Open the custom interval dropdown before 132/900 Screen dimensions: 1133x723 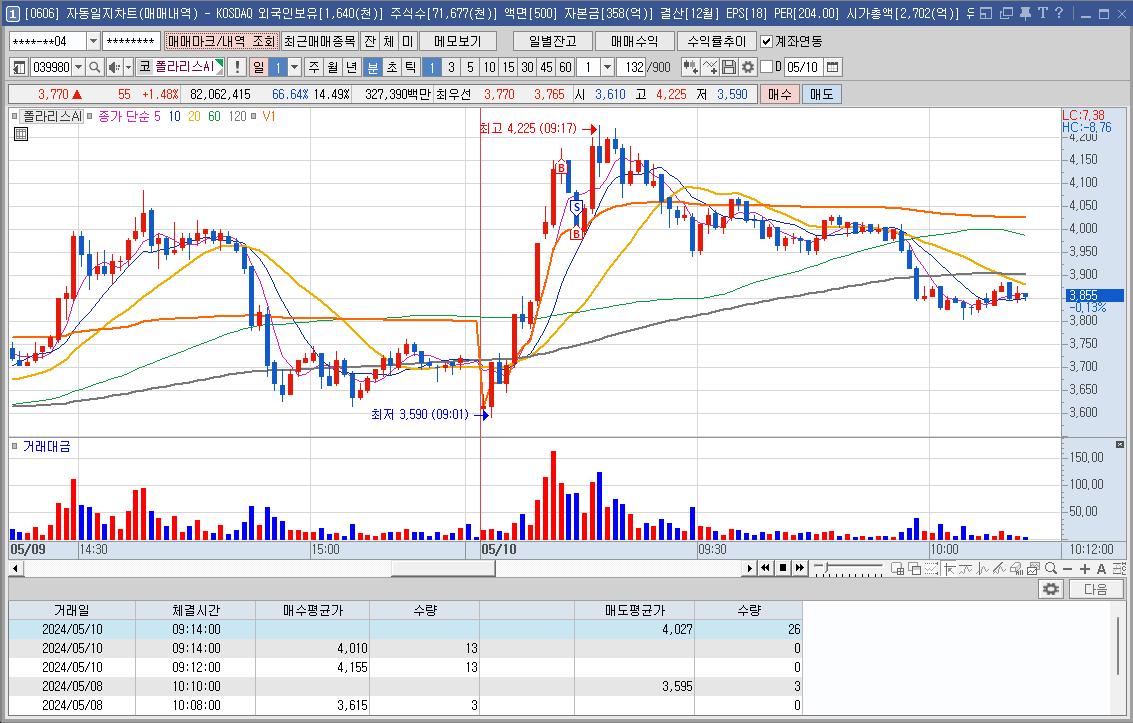(608, 67)
